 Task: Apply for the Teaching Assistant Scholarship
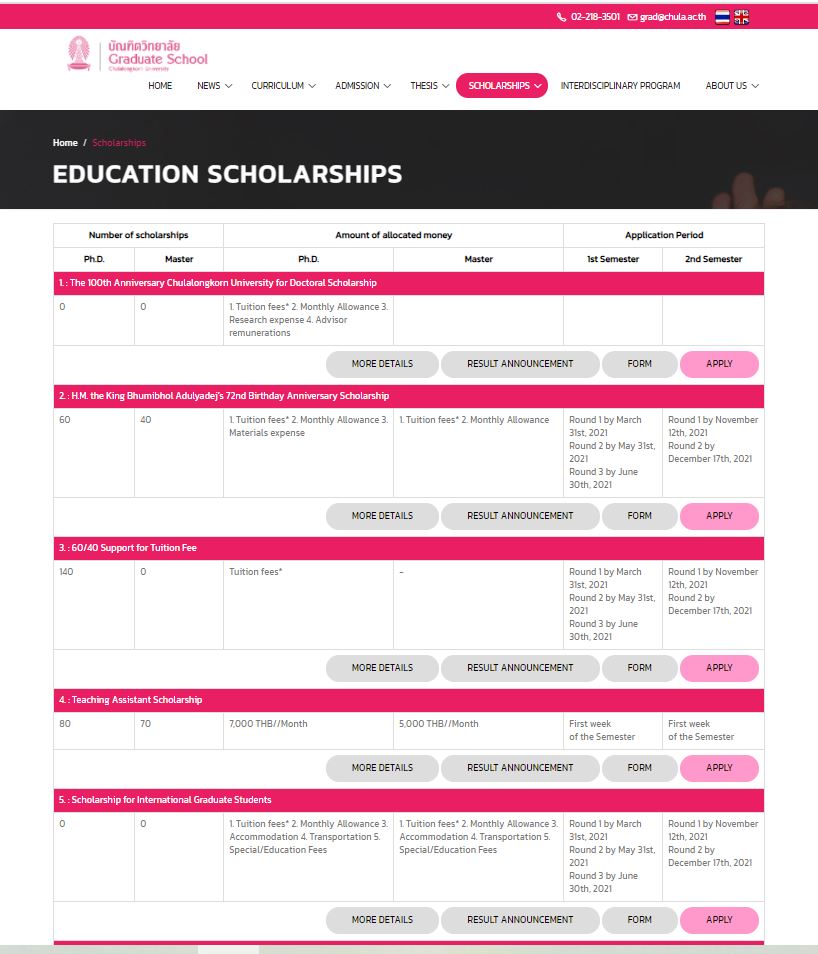719,768
